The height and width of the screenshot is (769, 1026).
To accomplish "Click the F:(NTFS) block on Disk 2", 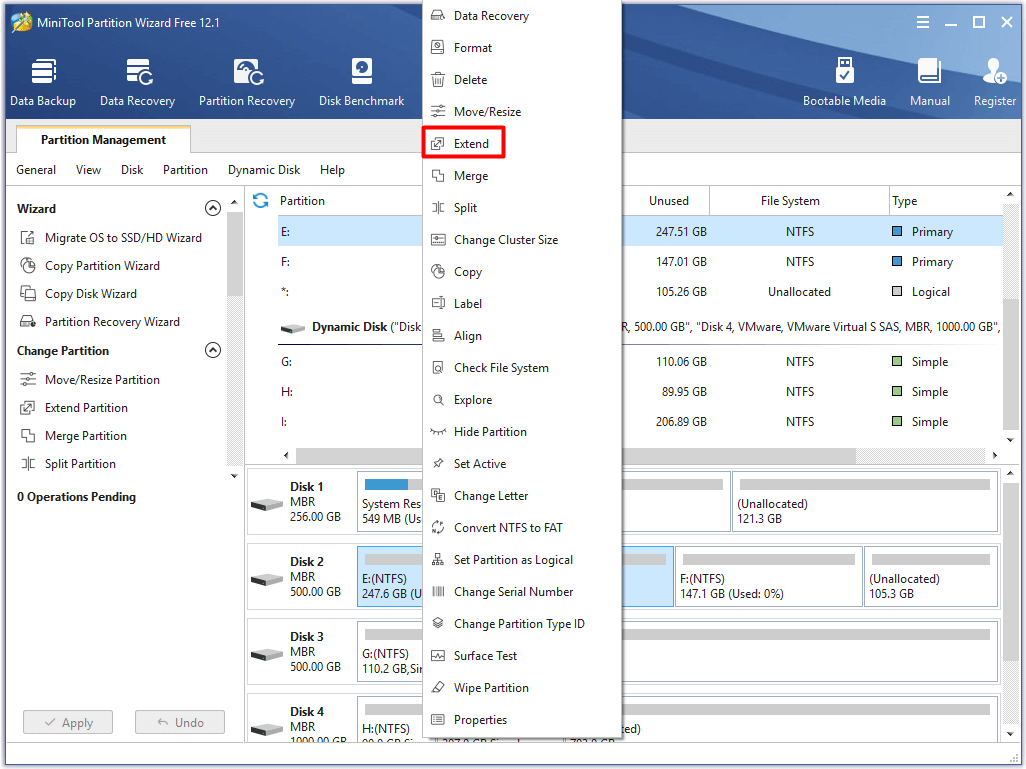I will pyautogui.click(x=768, y=577).
